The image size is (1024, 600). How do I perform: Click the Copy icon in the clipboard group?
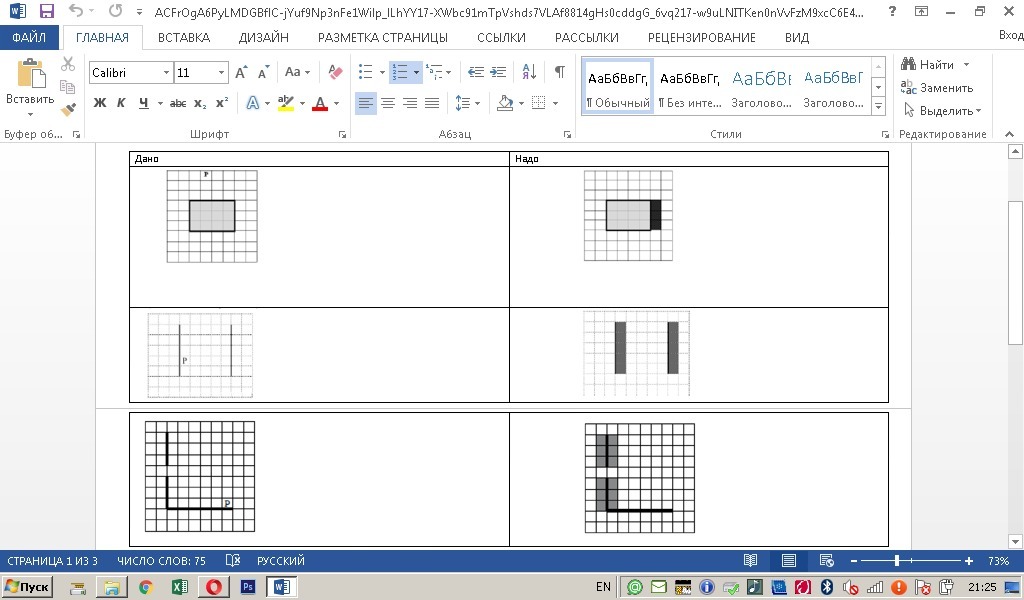click(67, 86)
